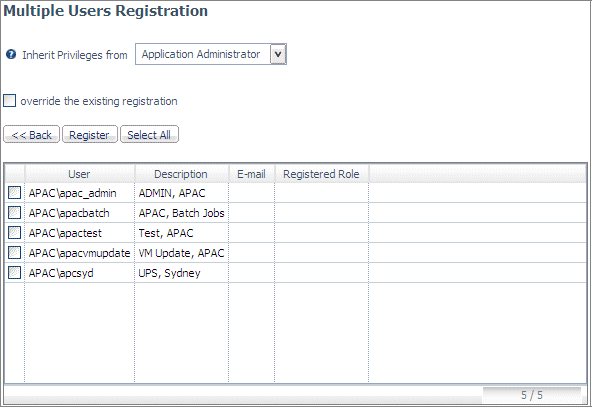Image resolution: width=592 pixels, height=409 pixels.
Task: Select the APAC, Batch Jobs description cell
Action: (x=181, y=213)
